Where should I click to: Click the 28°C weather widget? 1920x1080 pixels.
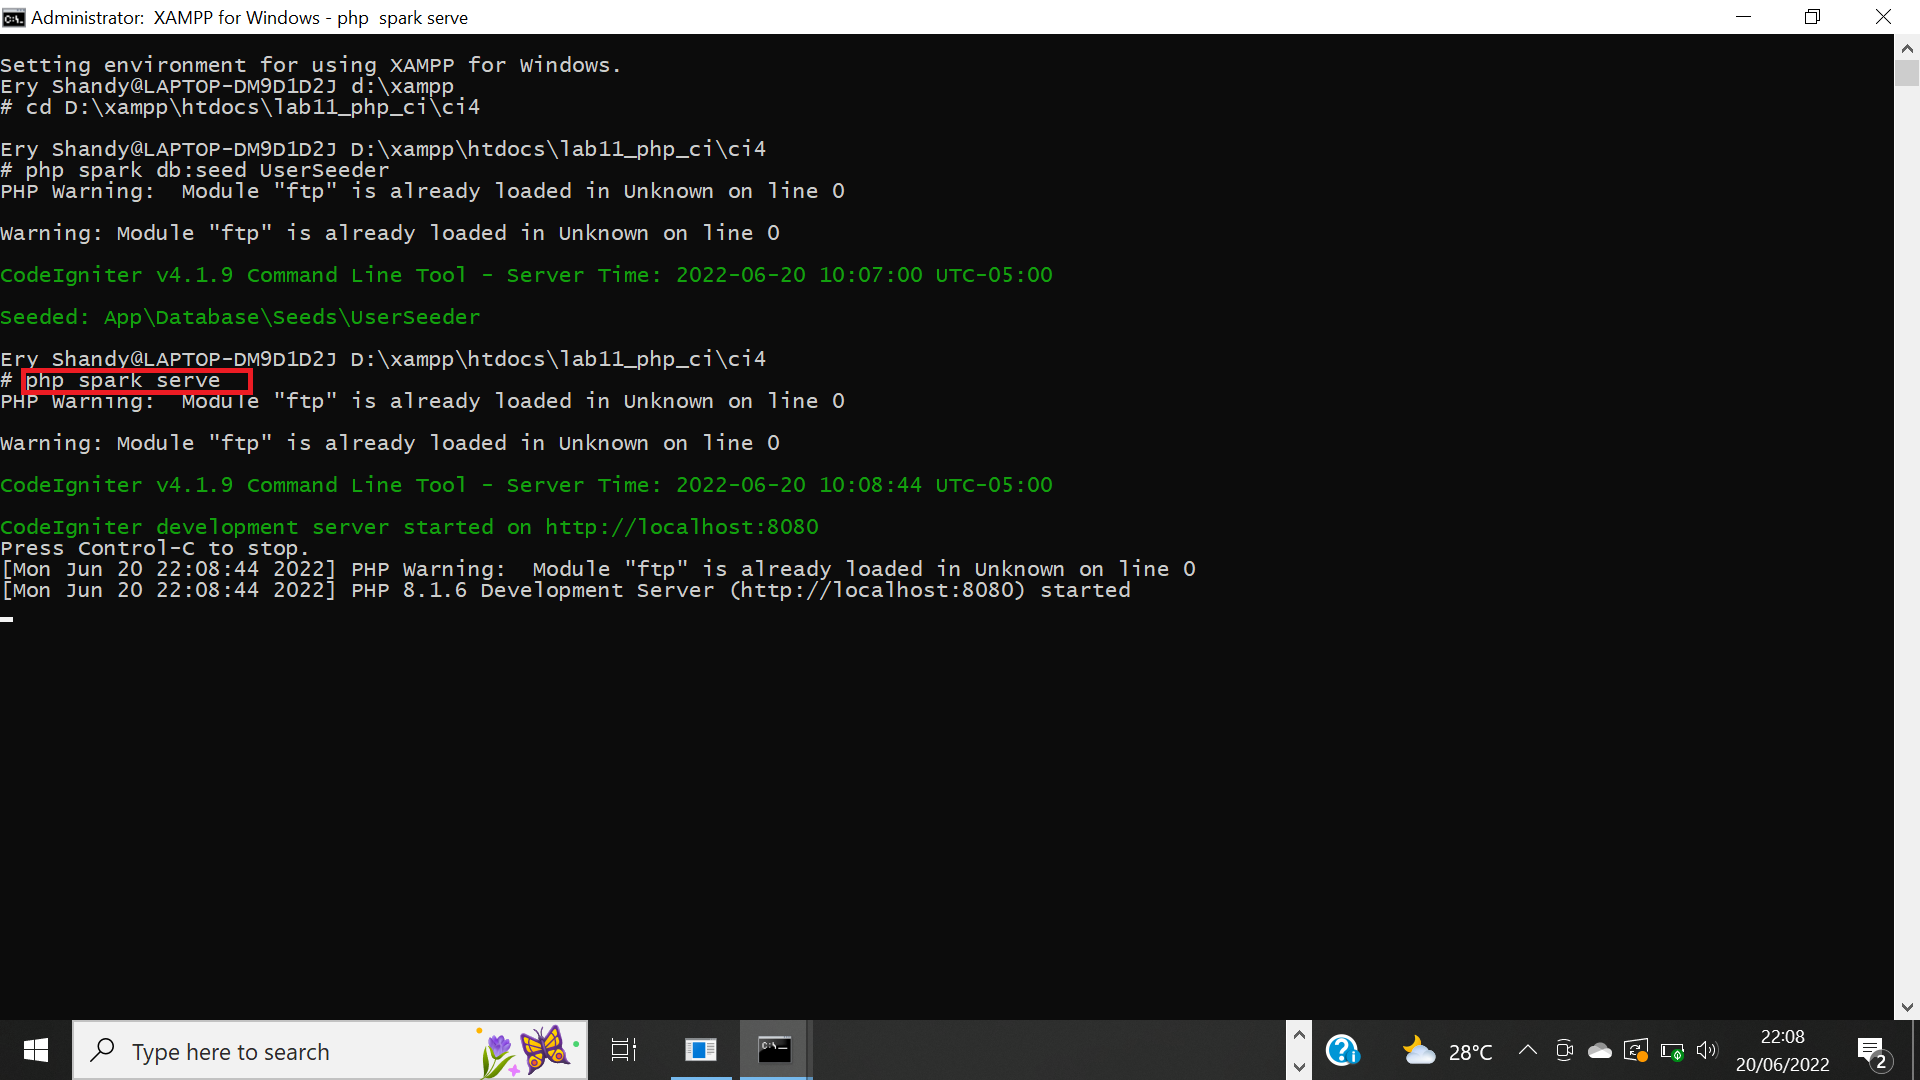pyautogui.click(x=1447, y=1050)
